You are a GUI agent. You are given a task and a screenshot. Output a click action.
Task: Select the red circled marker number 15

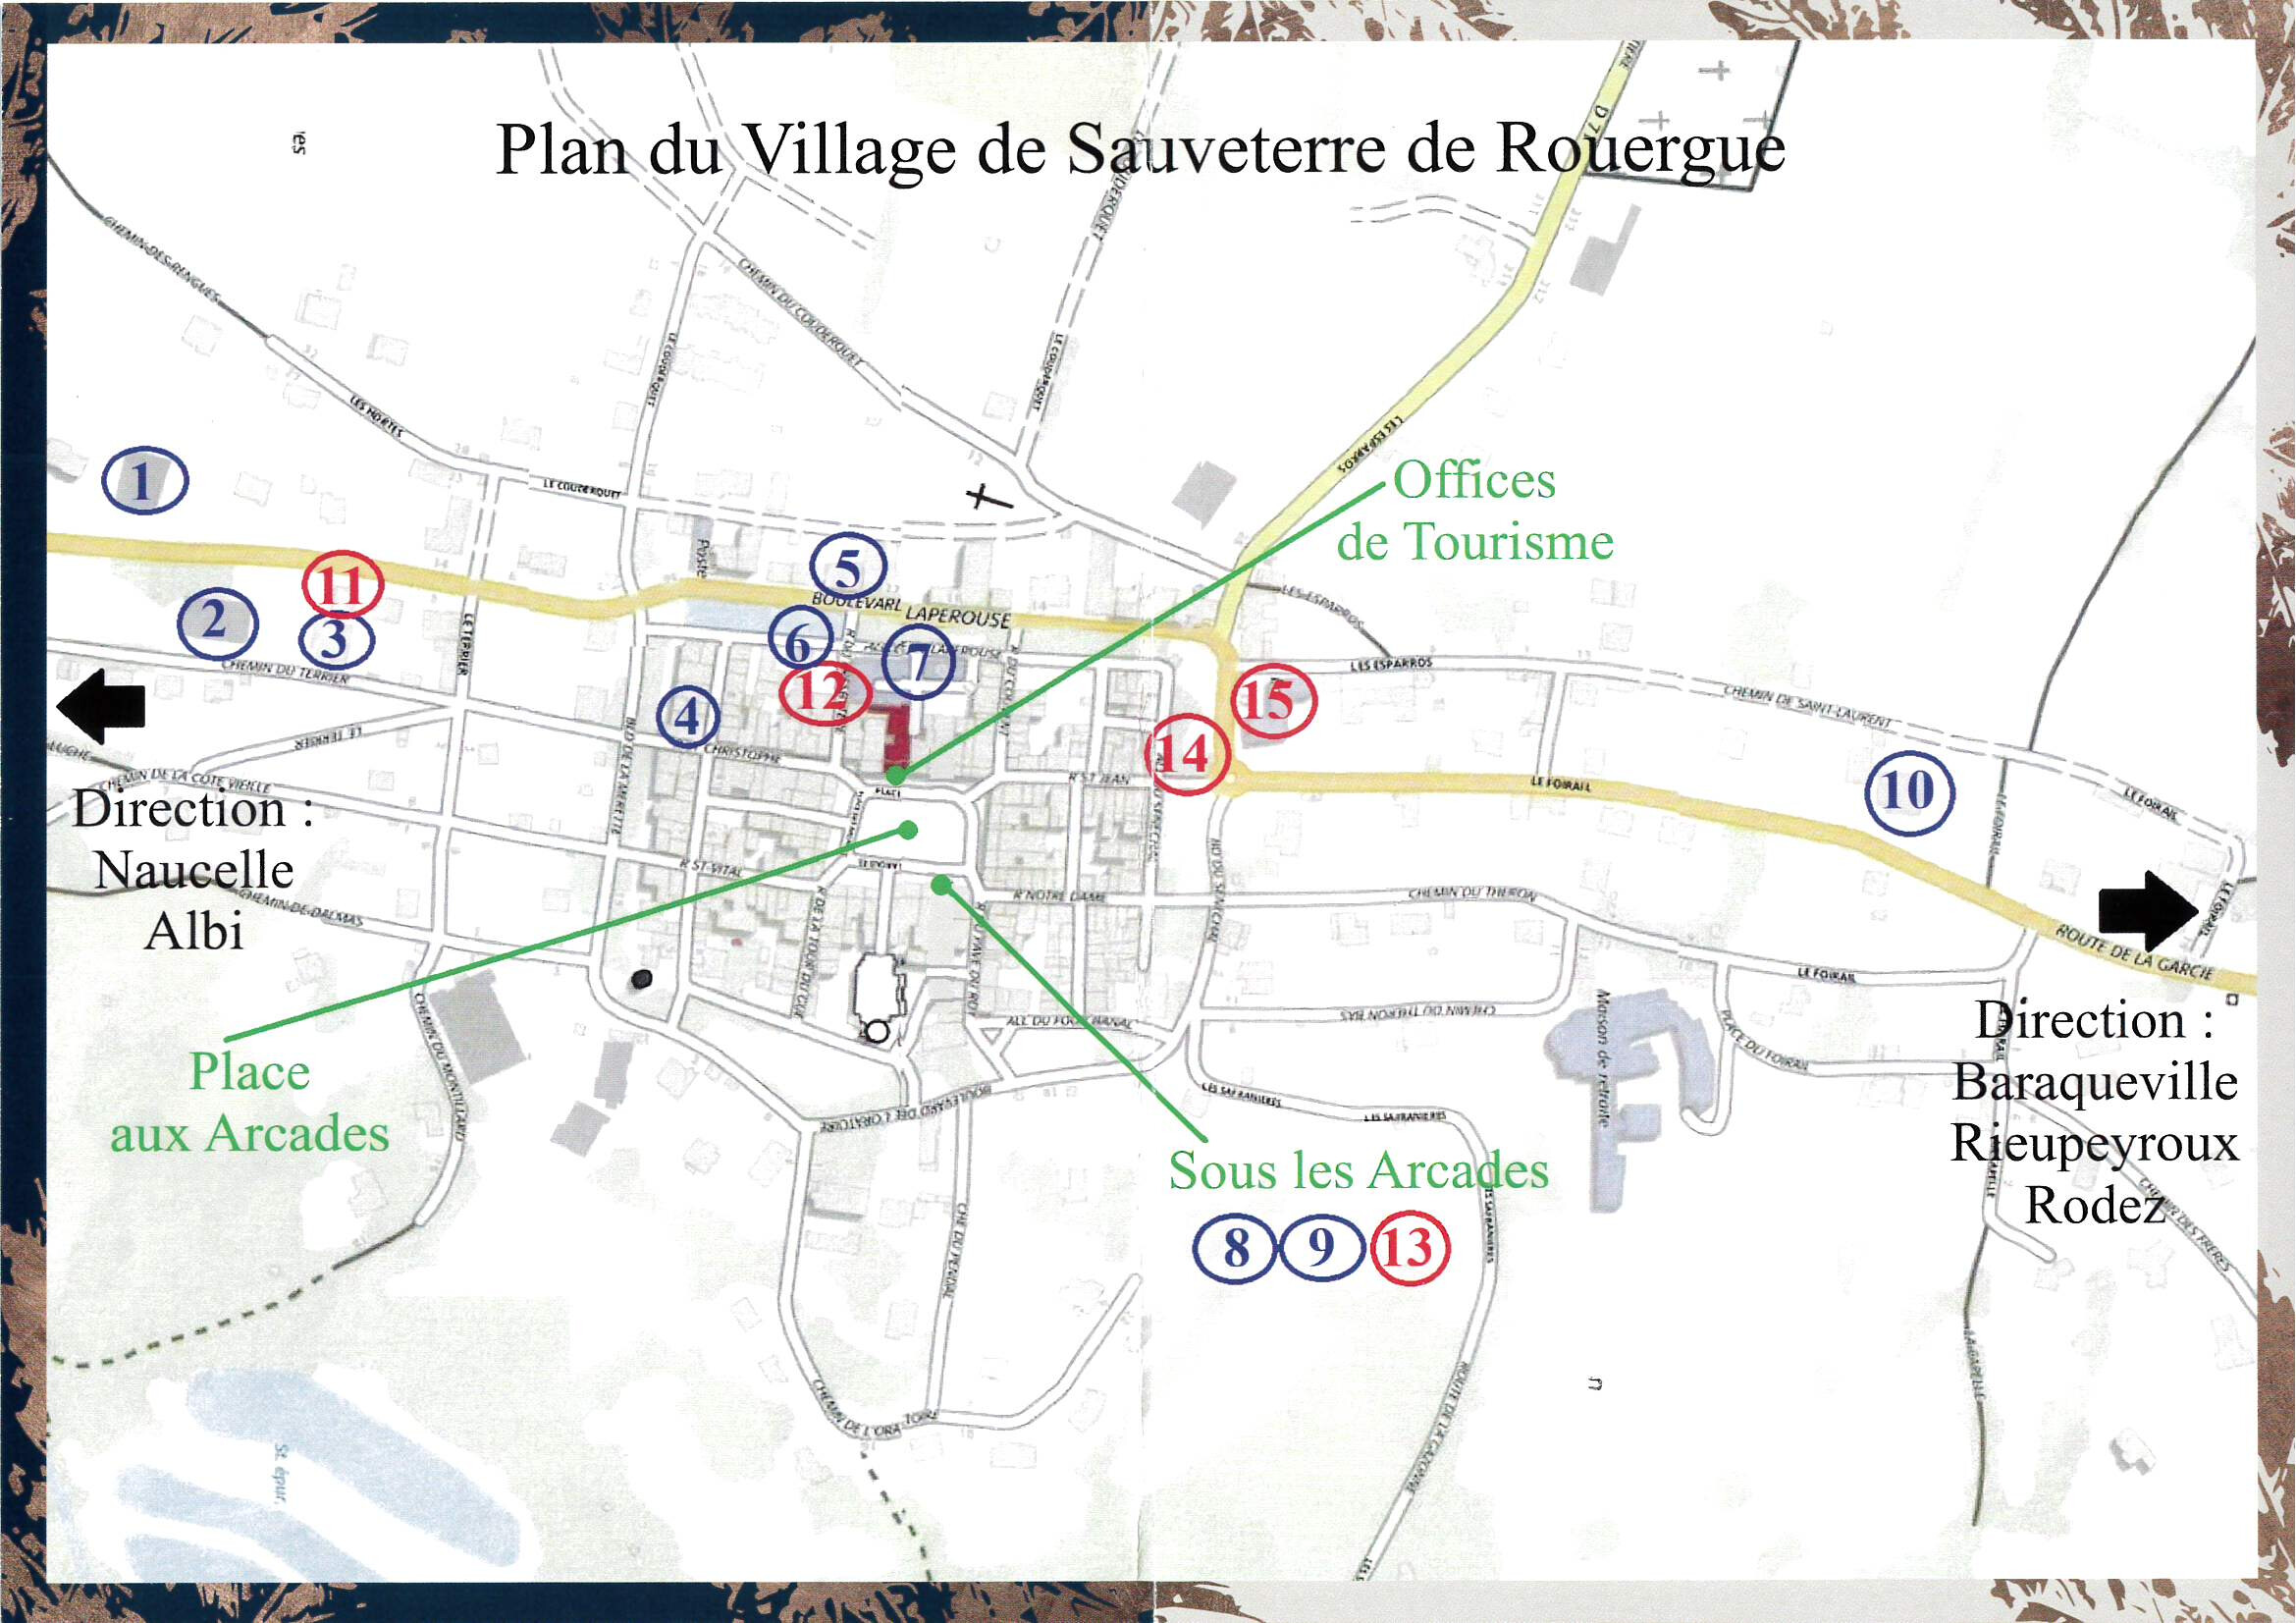coord(1272,701)
